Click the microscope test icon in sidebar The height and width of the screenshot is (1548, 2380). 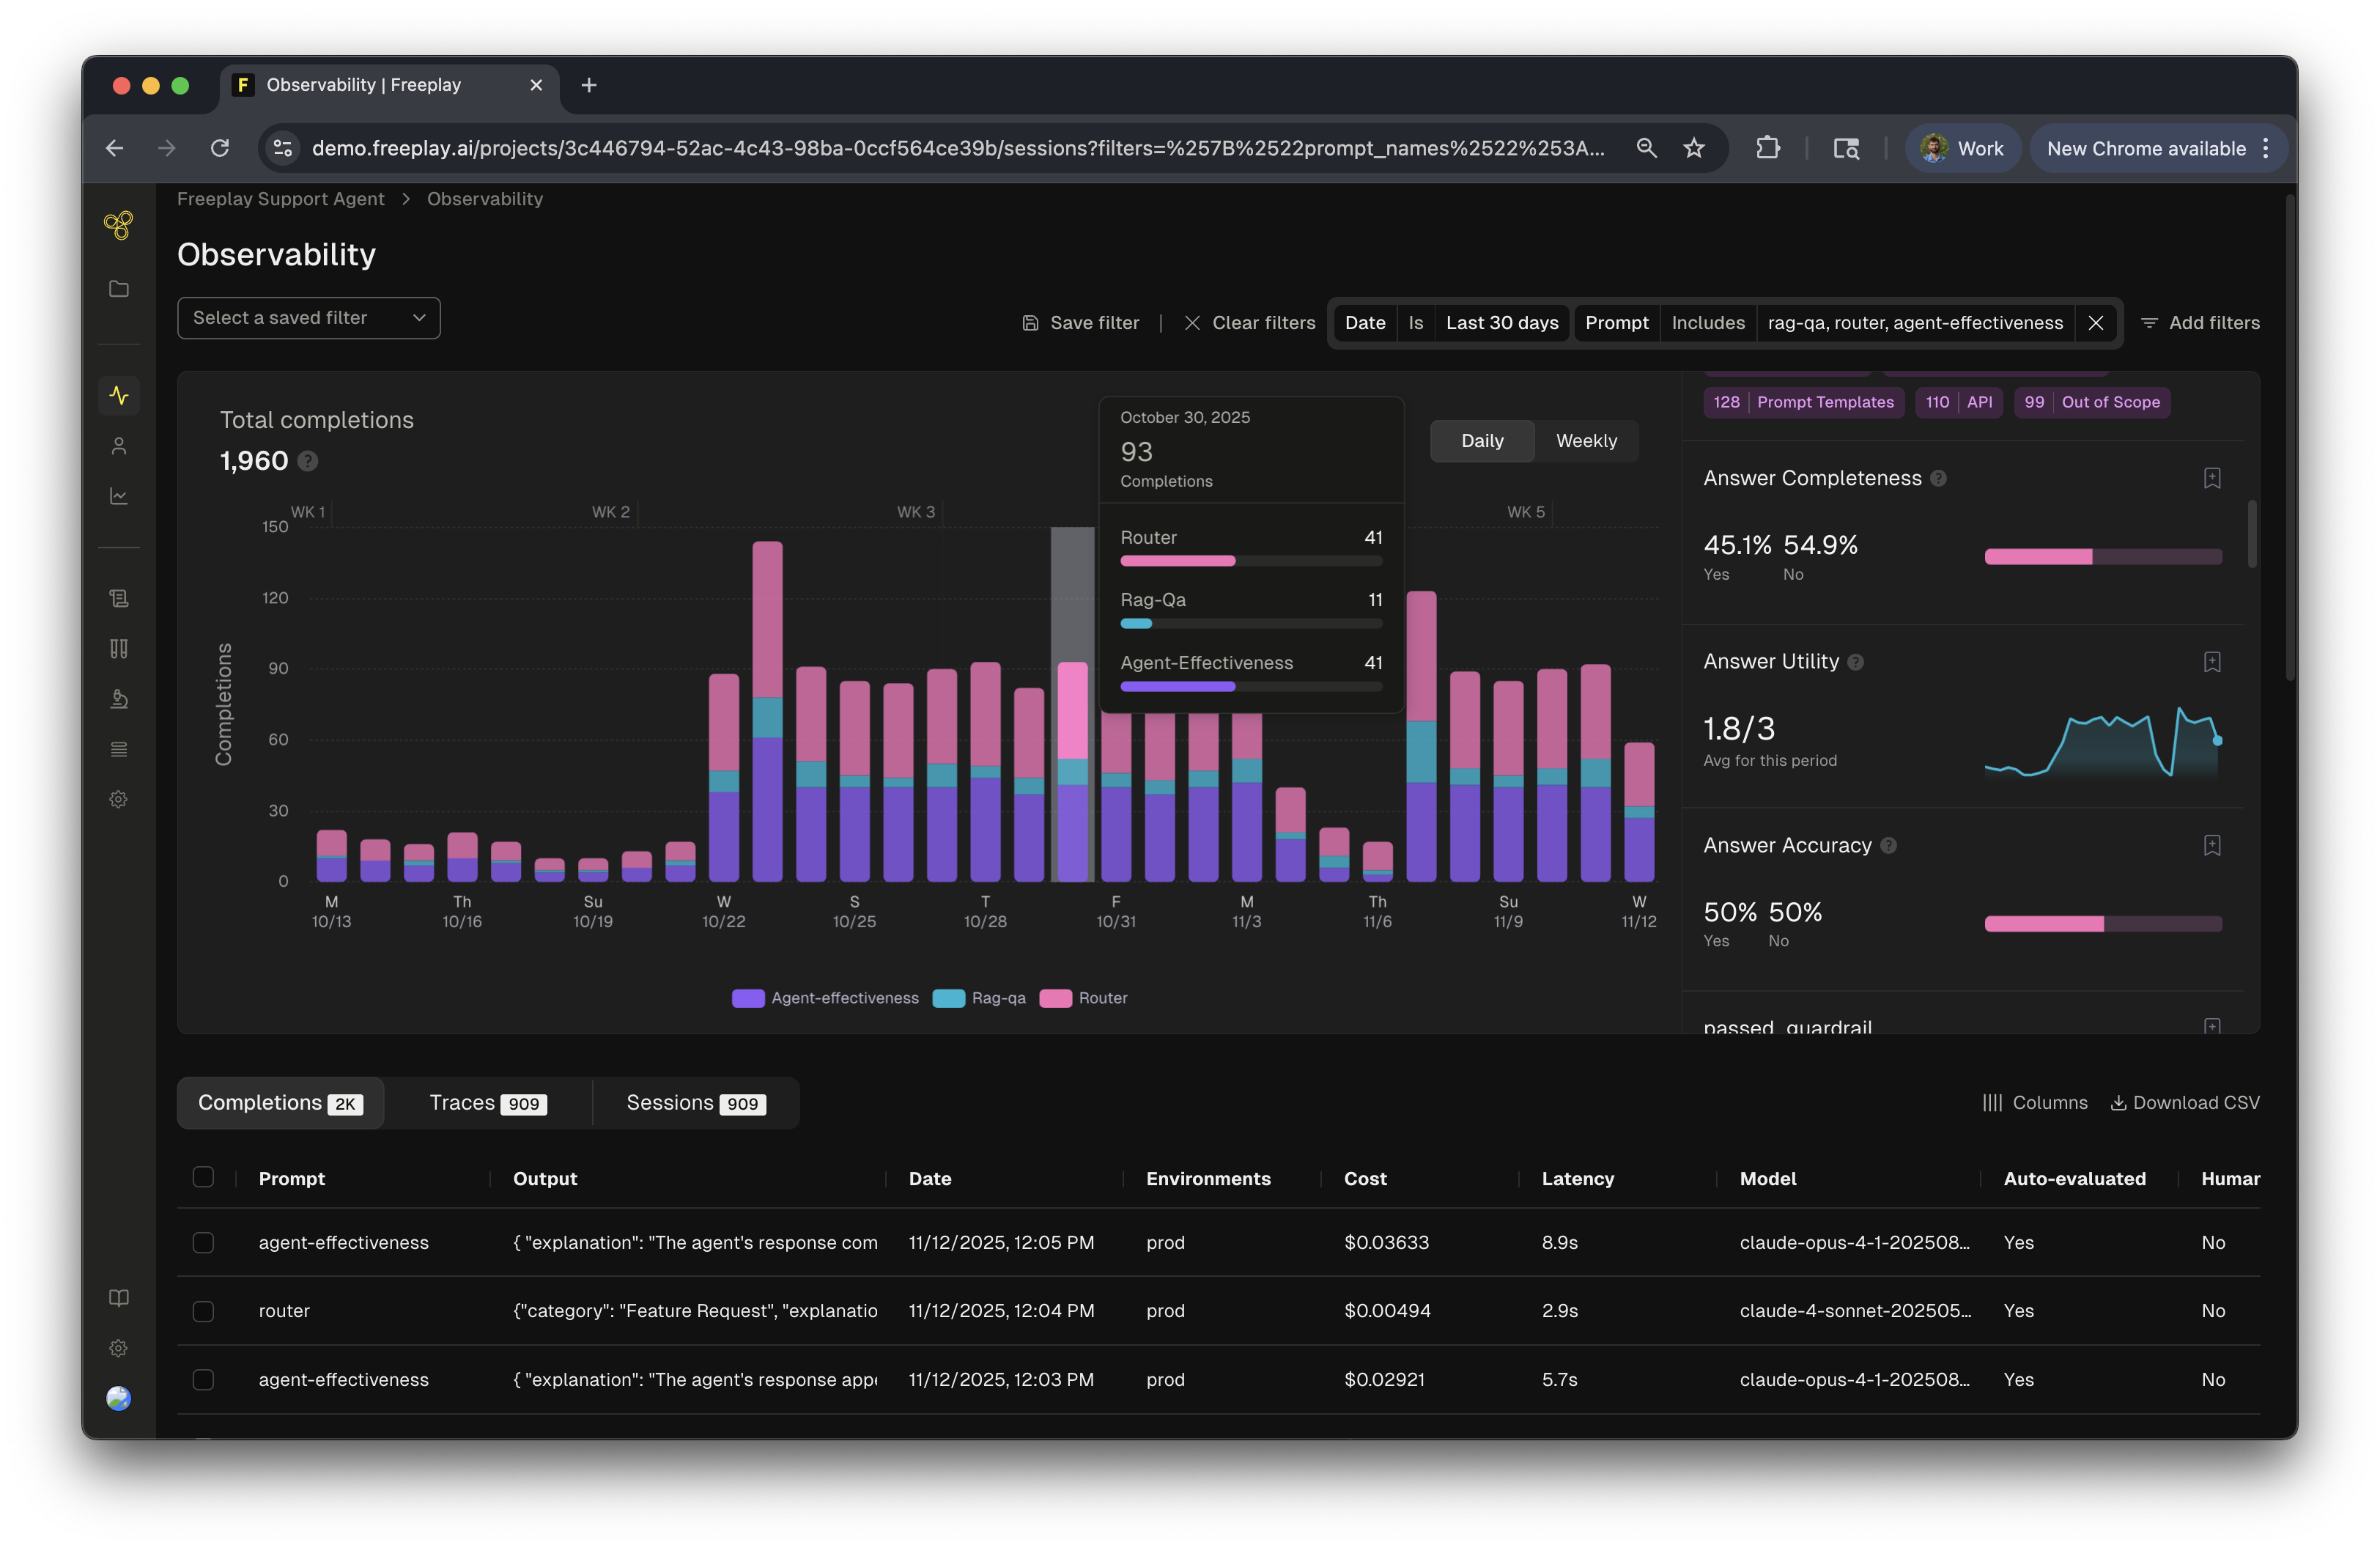coord(119,699)
